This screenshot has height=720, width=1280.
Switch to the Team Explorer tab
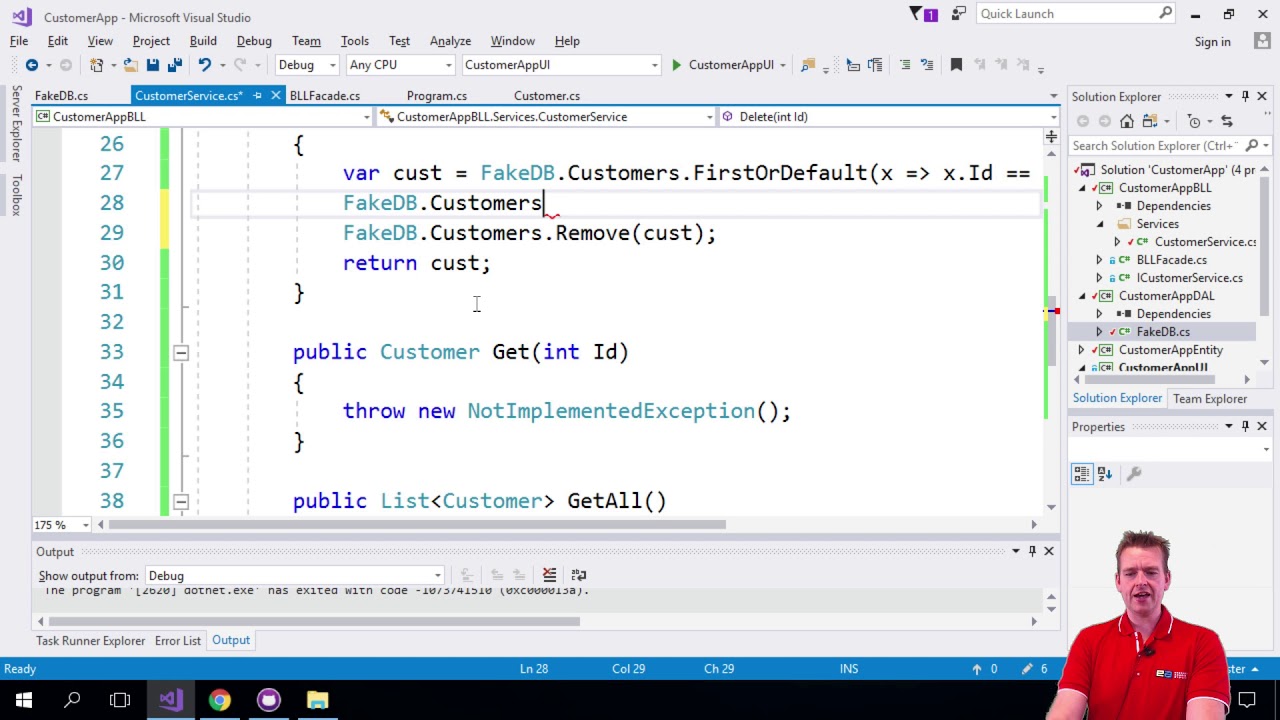[1210, 399]
